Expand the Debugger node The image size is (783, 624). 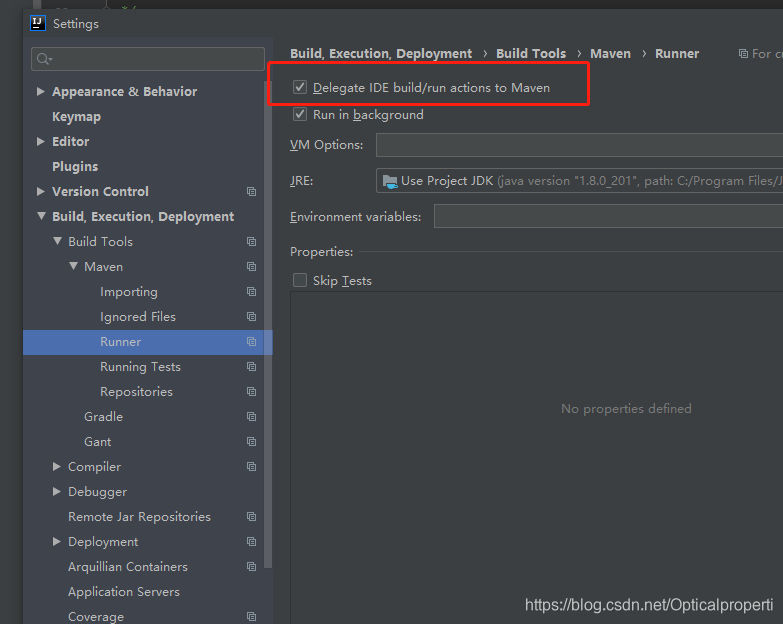[x=57, y=491]
